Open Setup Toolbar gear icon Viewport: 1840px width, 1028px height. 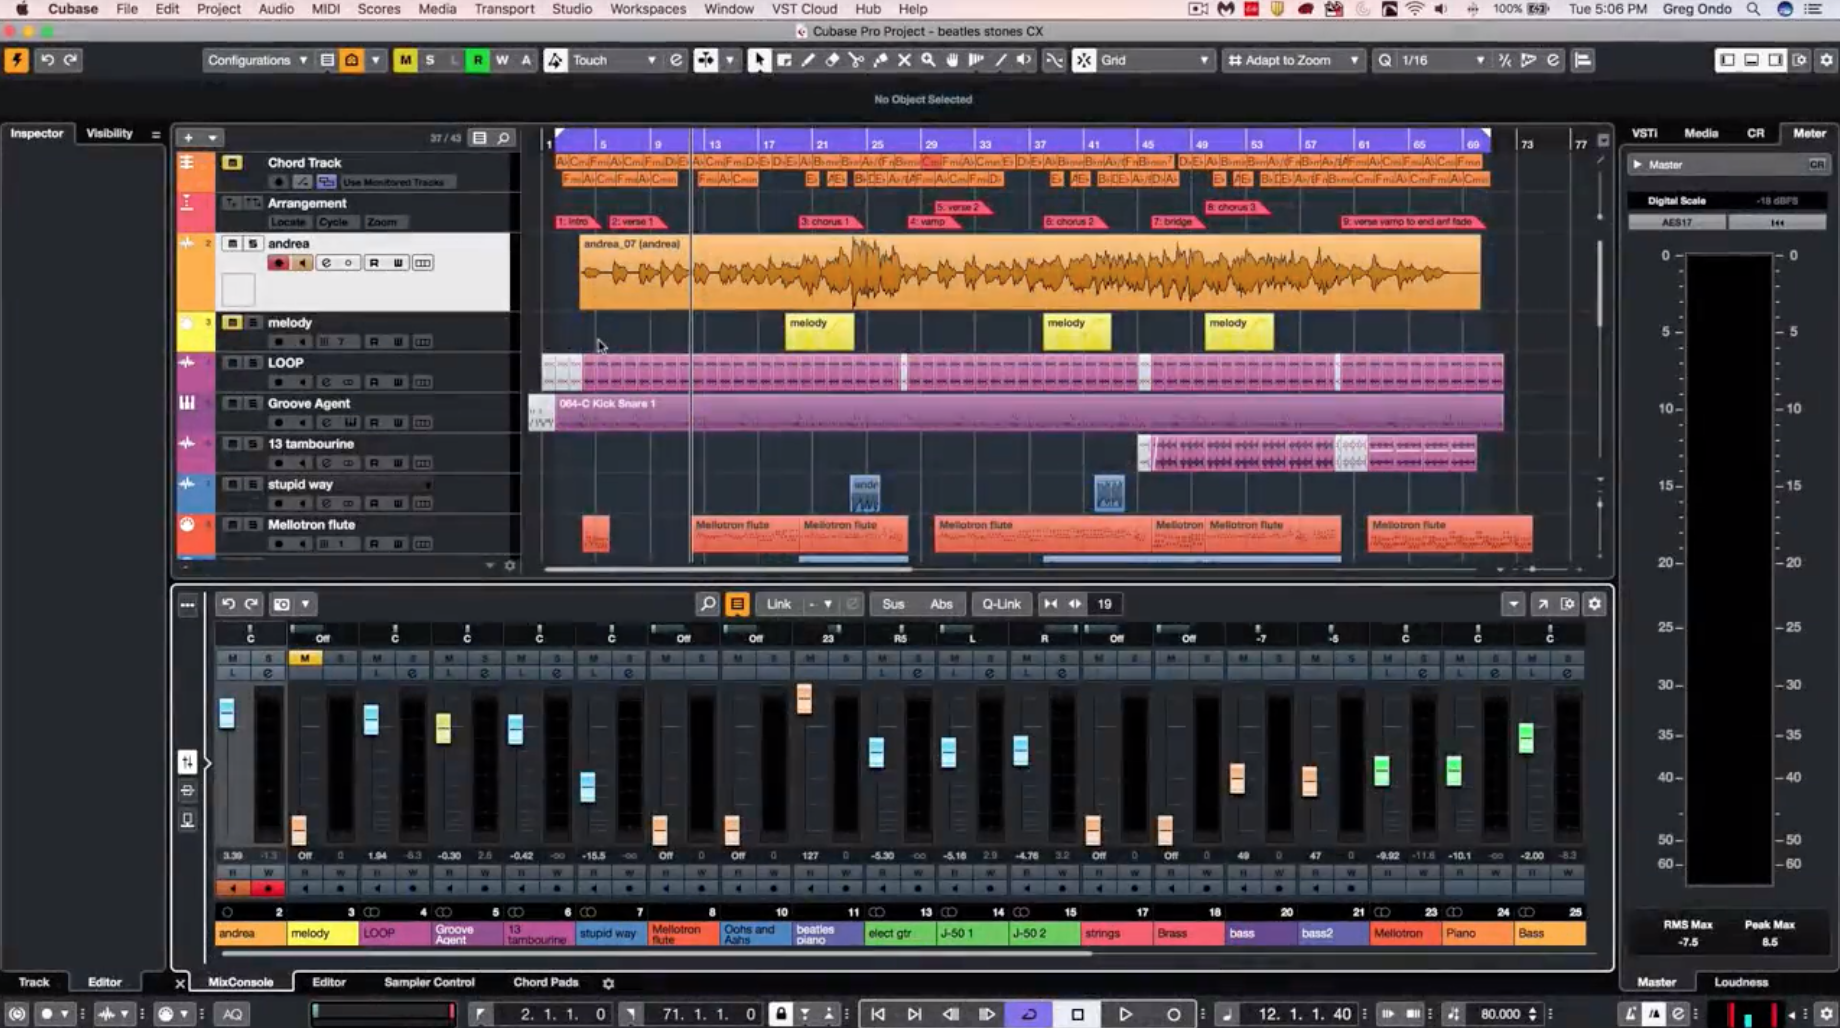(x=1826, y=60)
